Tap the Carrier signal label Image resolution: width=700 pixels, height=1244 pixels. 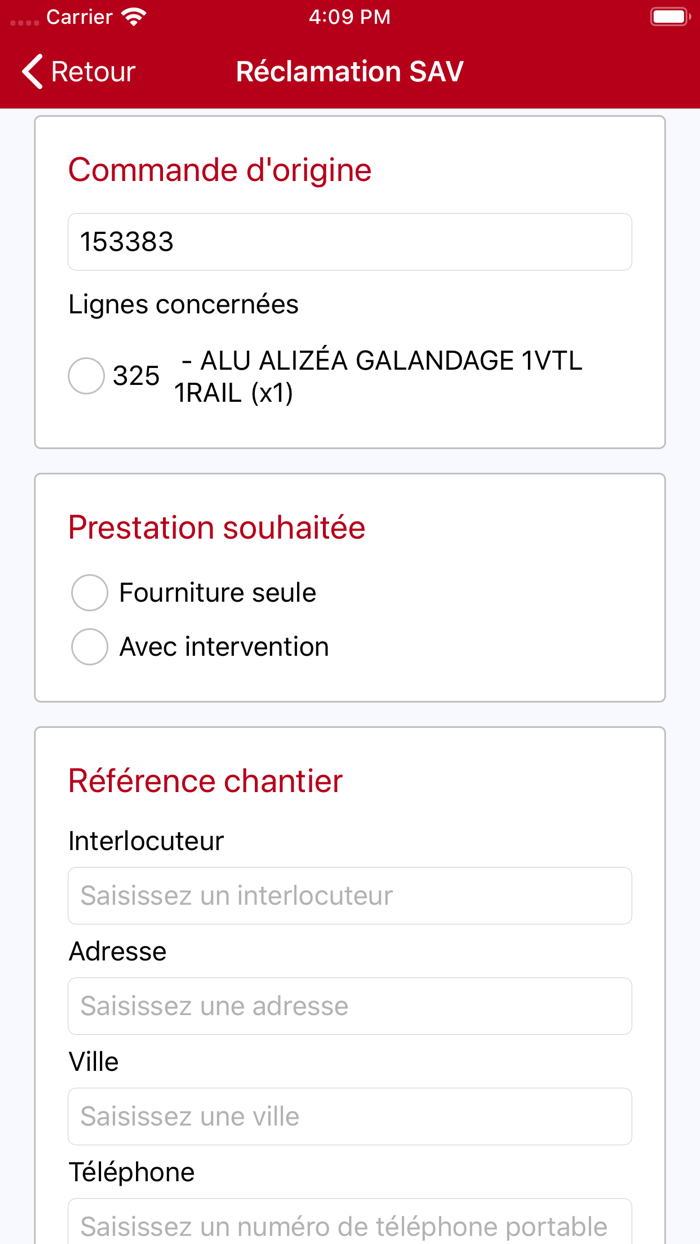click(x=80, y=17)
